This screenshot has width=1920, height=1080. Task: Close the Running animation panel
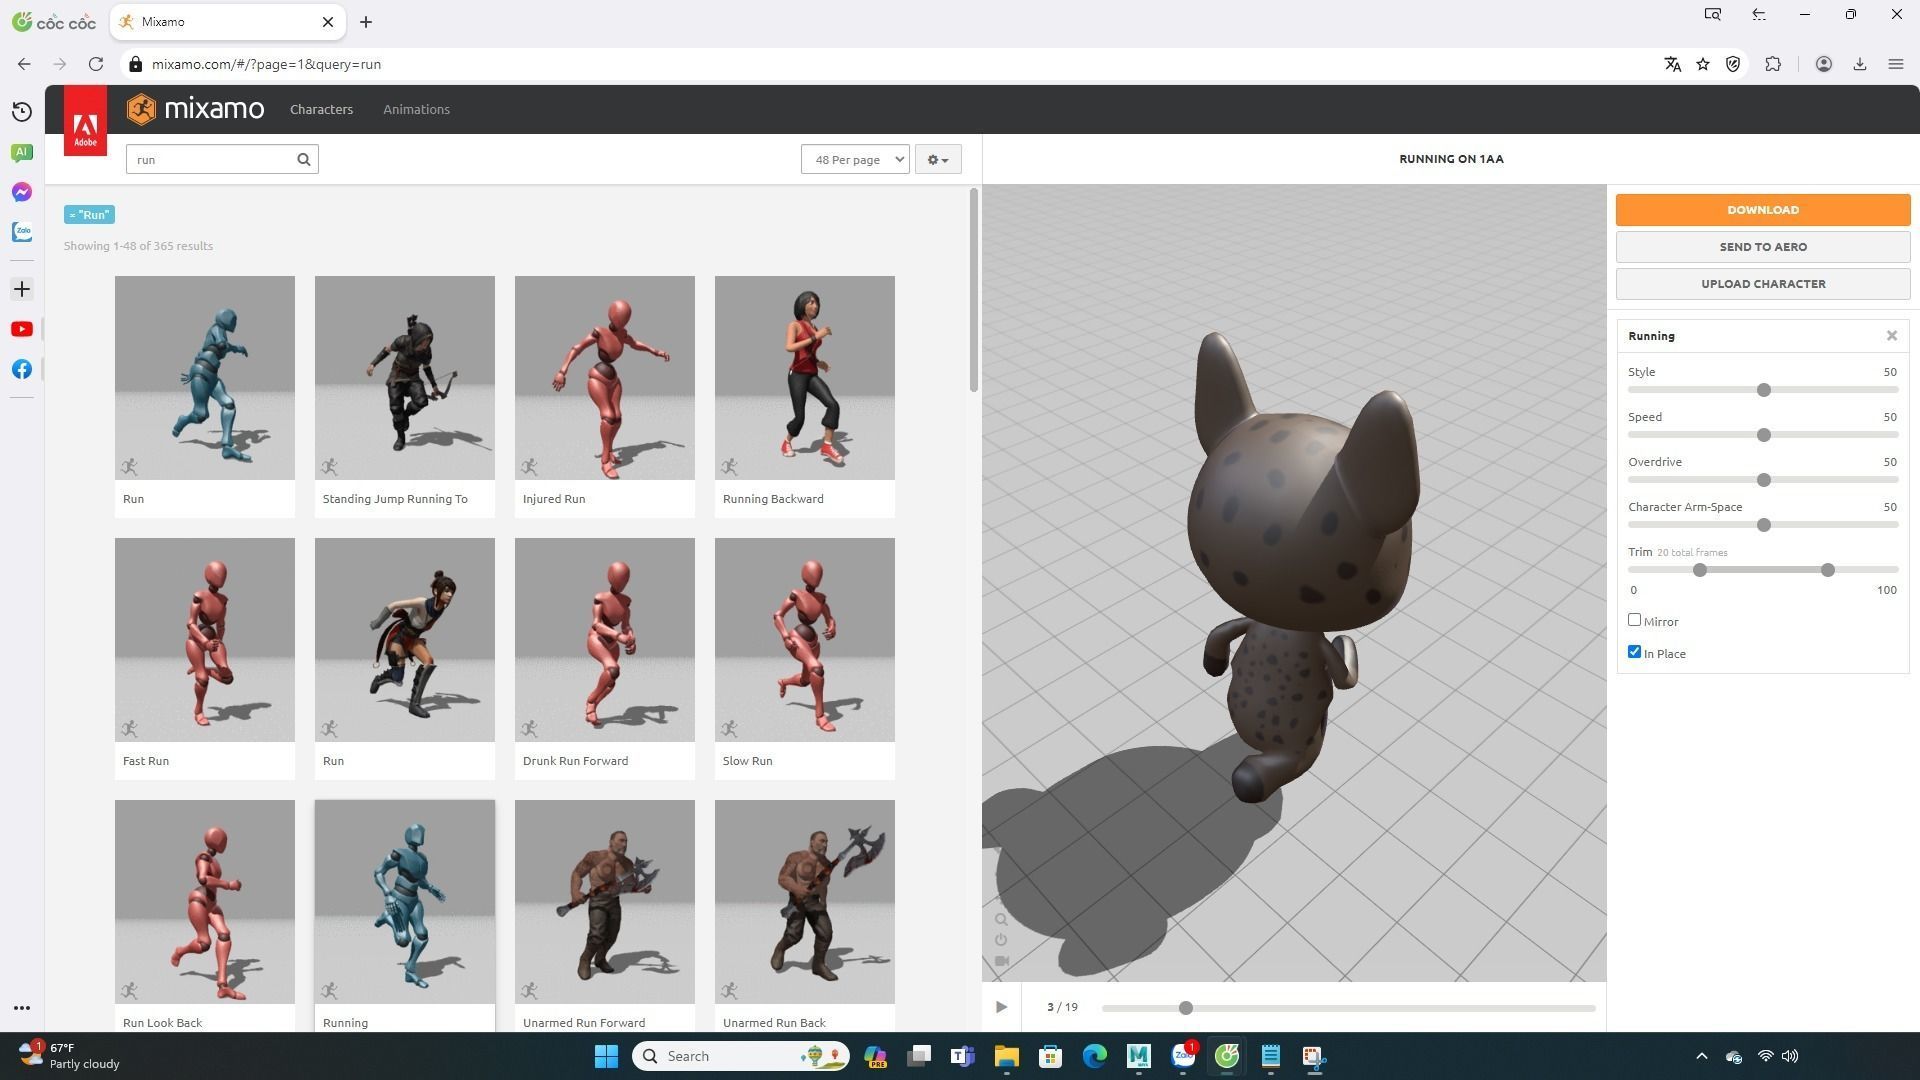(x=1892, y=336)
